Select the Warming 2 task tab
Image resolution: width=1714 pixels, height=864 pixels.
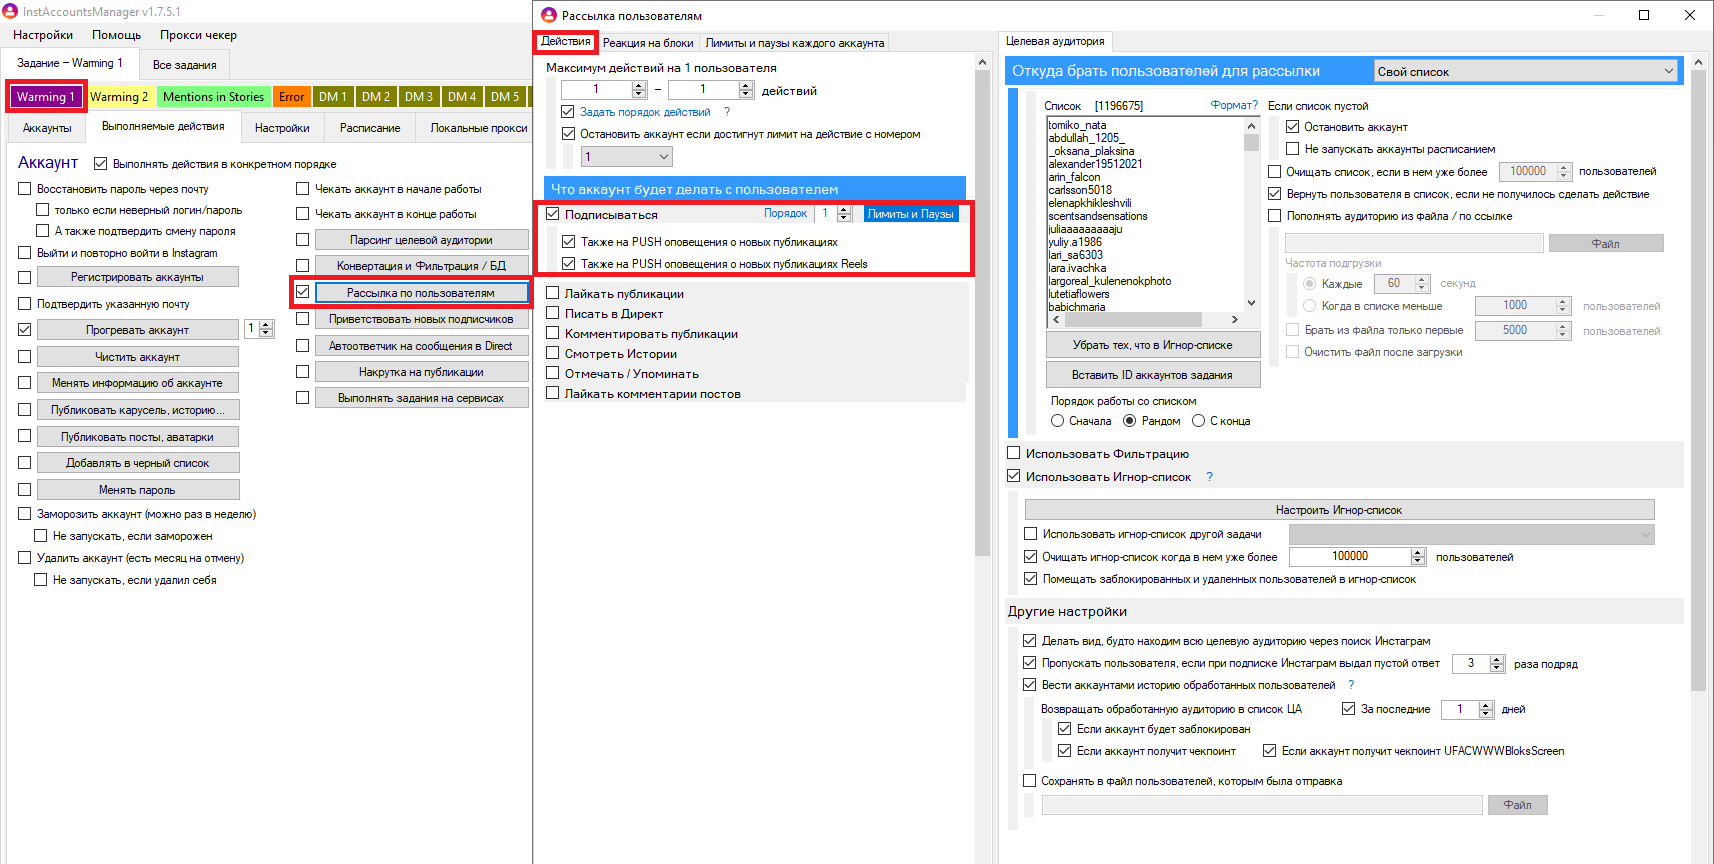pyautogui.click(x=119, y=97)
